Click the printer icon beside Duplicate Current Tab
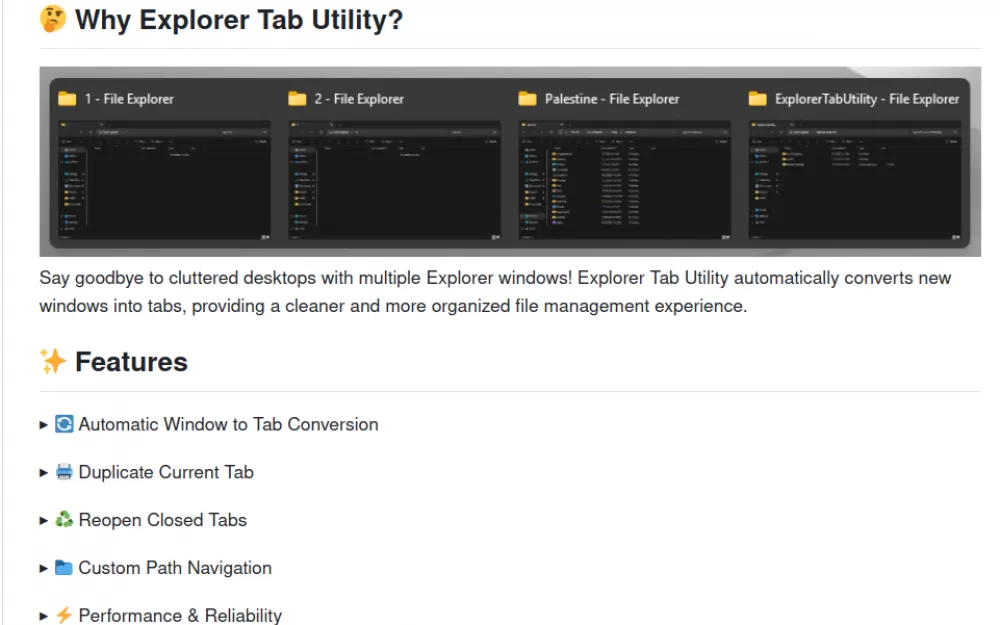1000x625 pixels. tap(64, 472)
